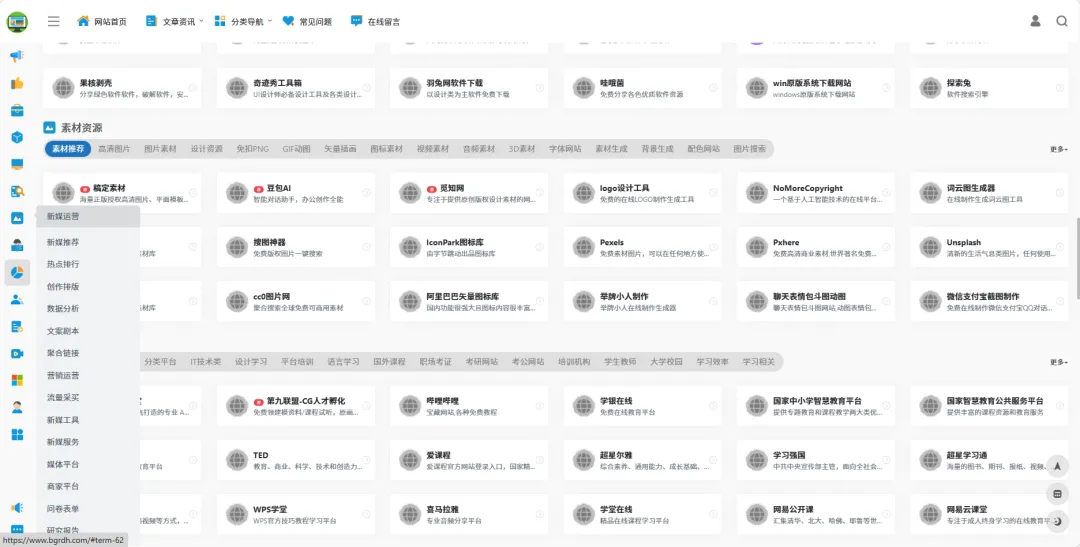Select the video camera icon in sidebar
The width and height of the screenshot is (1080, 547).
[x=17, y=353]
